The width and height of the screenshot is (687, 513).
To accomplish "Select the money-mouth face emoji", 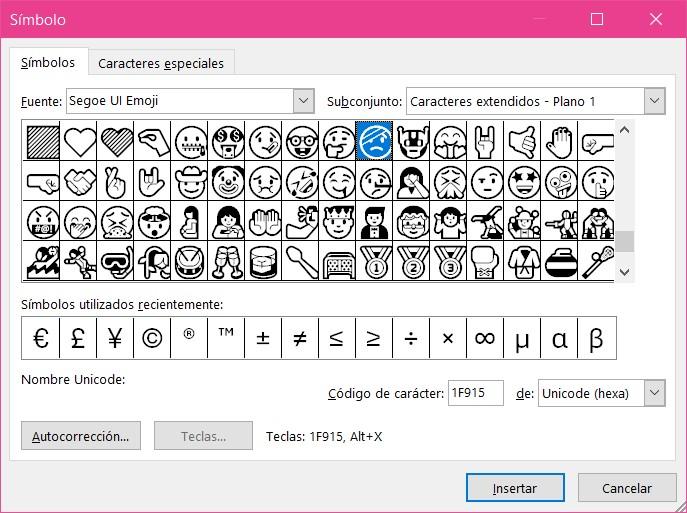I will pyautogui.click(x=226, y=141).
